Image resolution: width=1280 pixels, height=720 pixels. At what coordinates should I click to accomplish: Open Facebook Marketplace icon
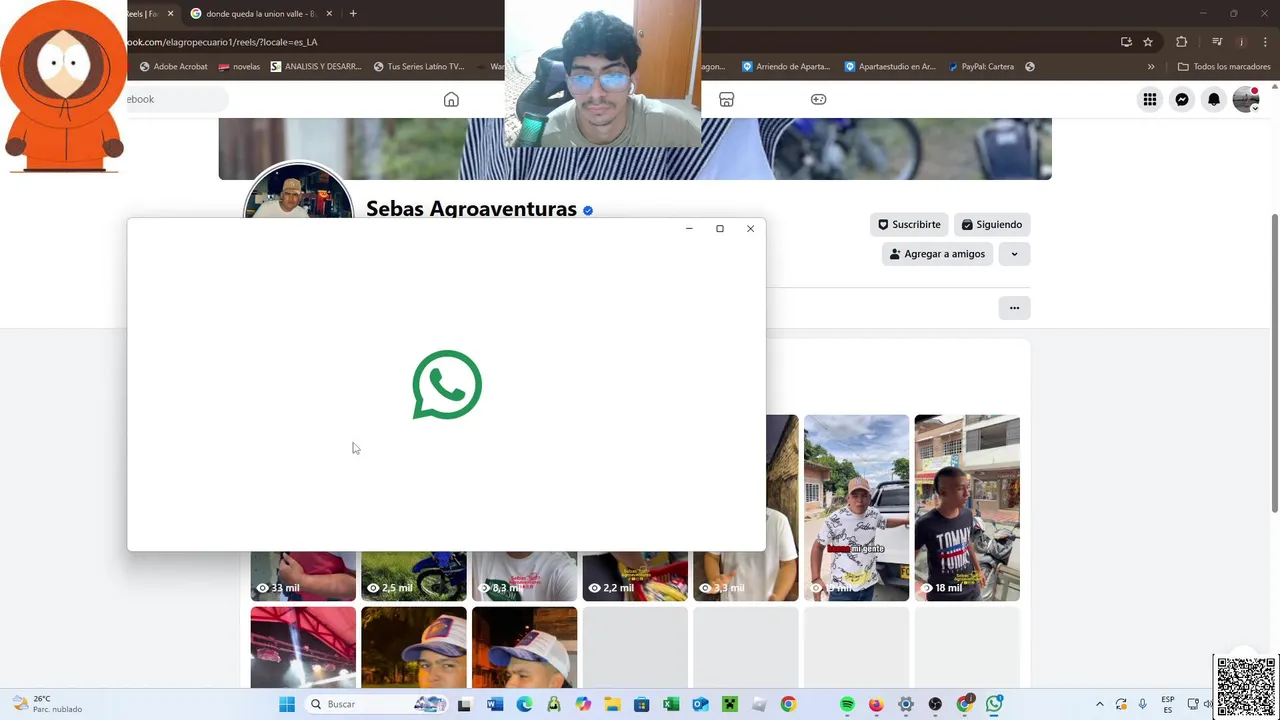pos(727,99)
